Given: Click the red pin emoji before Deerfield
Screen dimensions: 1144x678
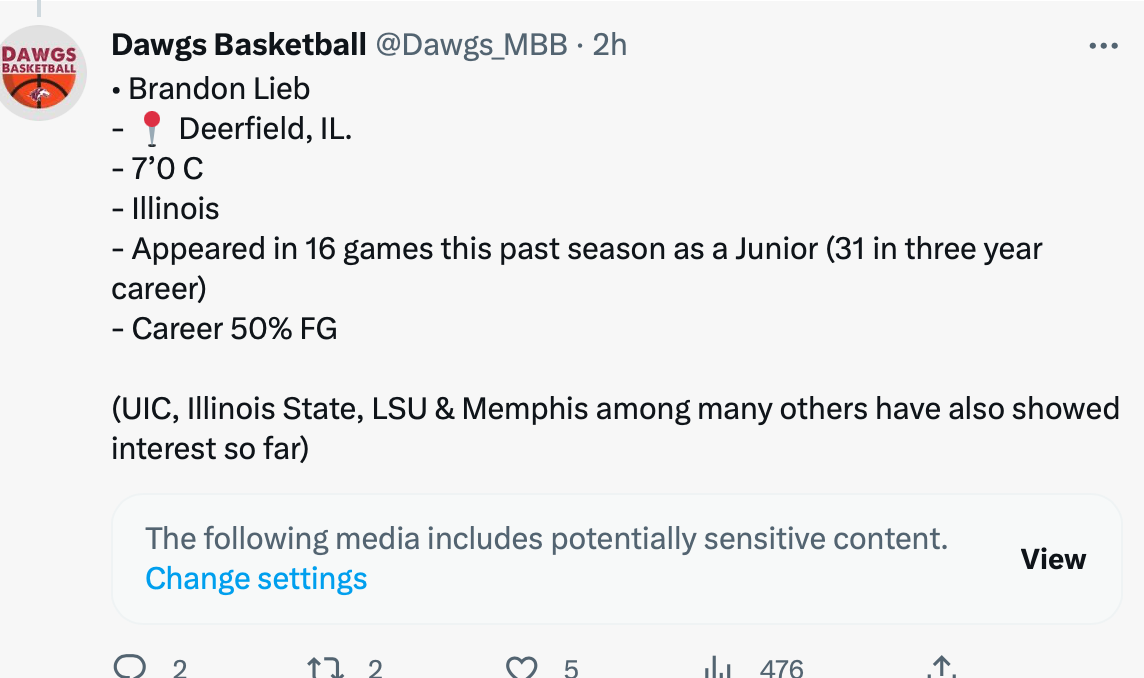Looking at the screenshot, I should [152, 129].
